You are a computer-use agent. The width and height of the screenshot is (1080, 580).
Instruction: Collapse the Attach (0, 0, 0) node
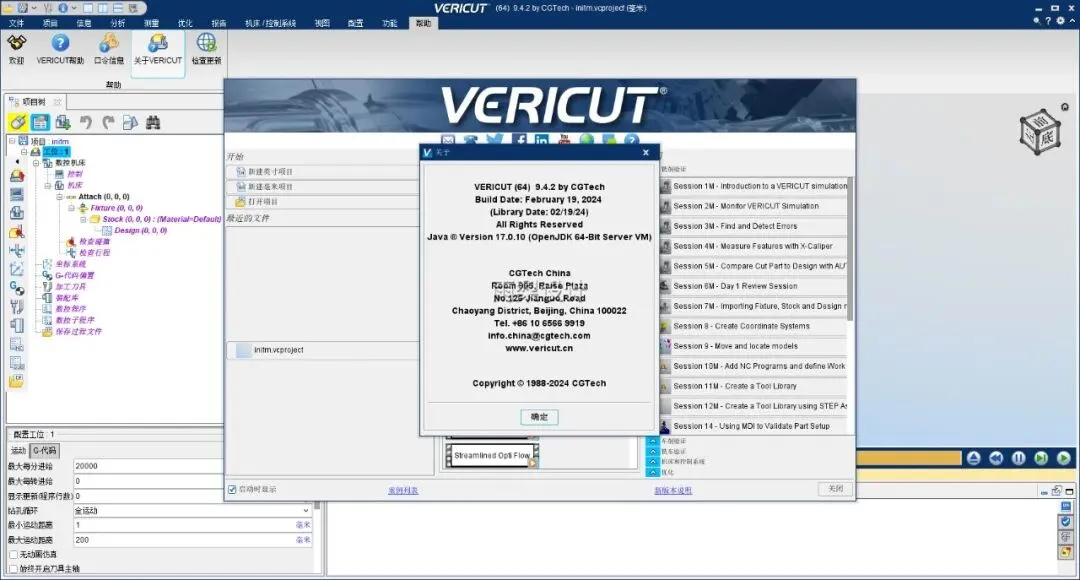[59, 197]
